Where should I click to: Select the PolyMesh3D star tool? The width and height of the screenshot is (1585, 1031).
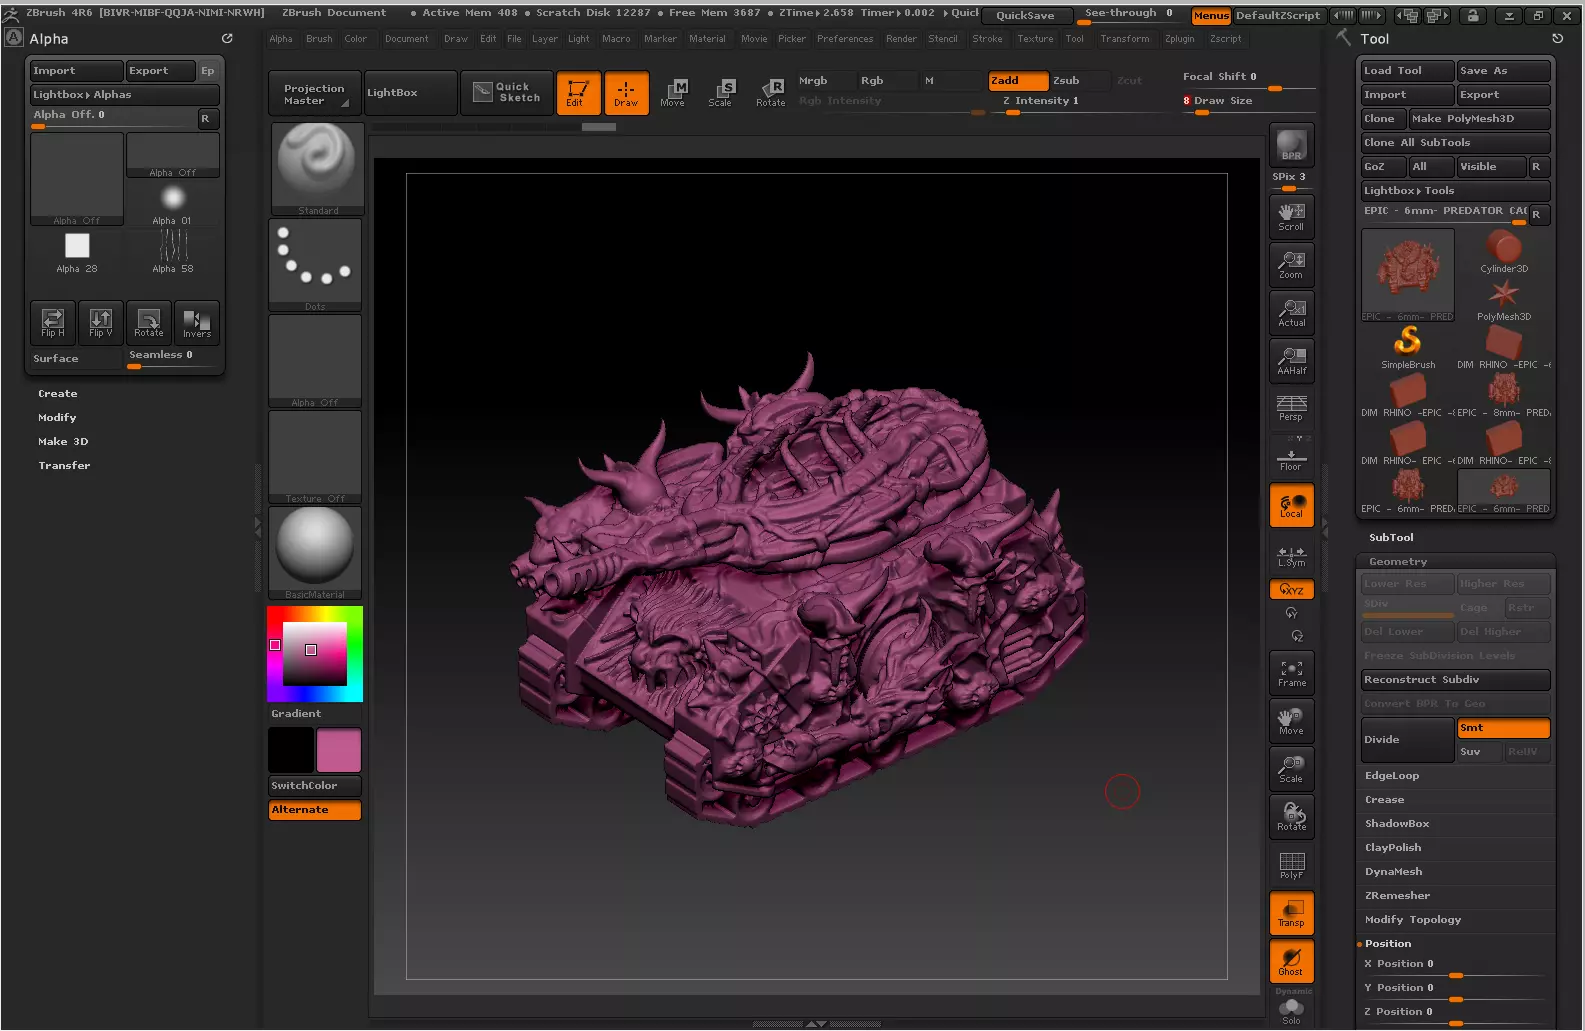pos(1504,298)
